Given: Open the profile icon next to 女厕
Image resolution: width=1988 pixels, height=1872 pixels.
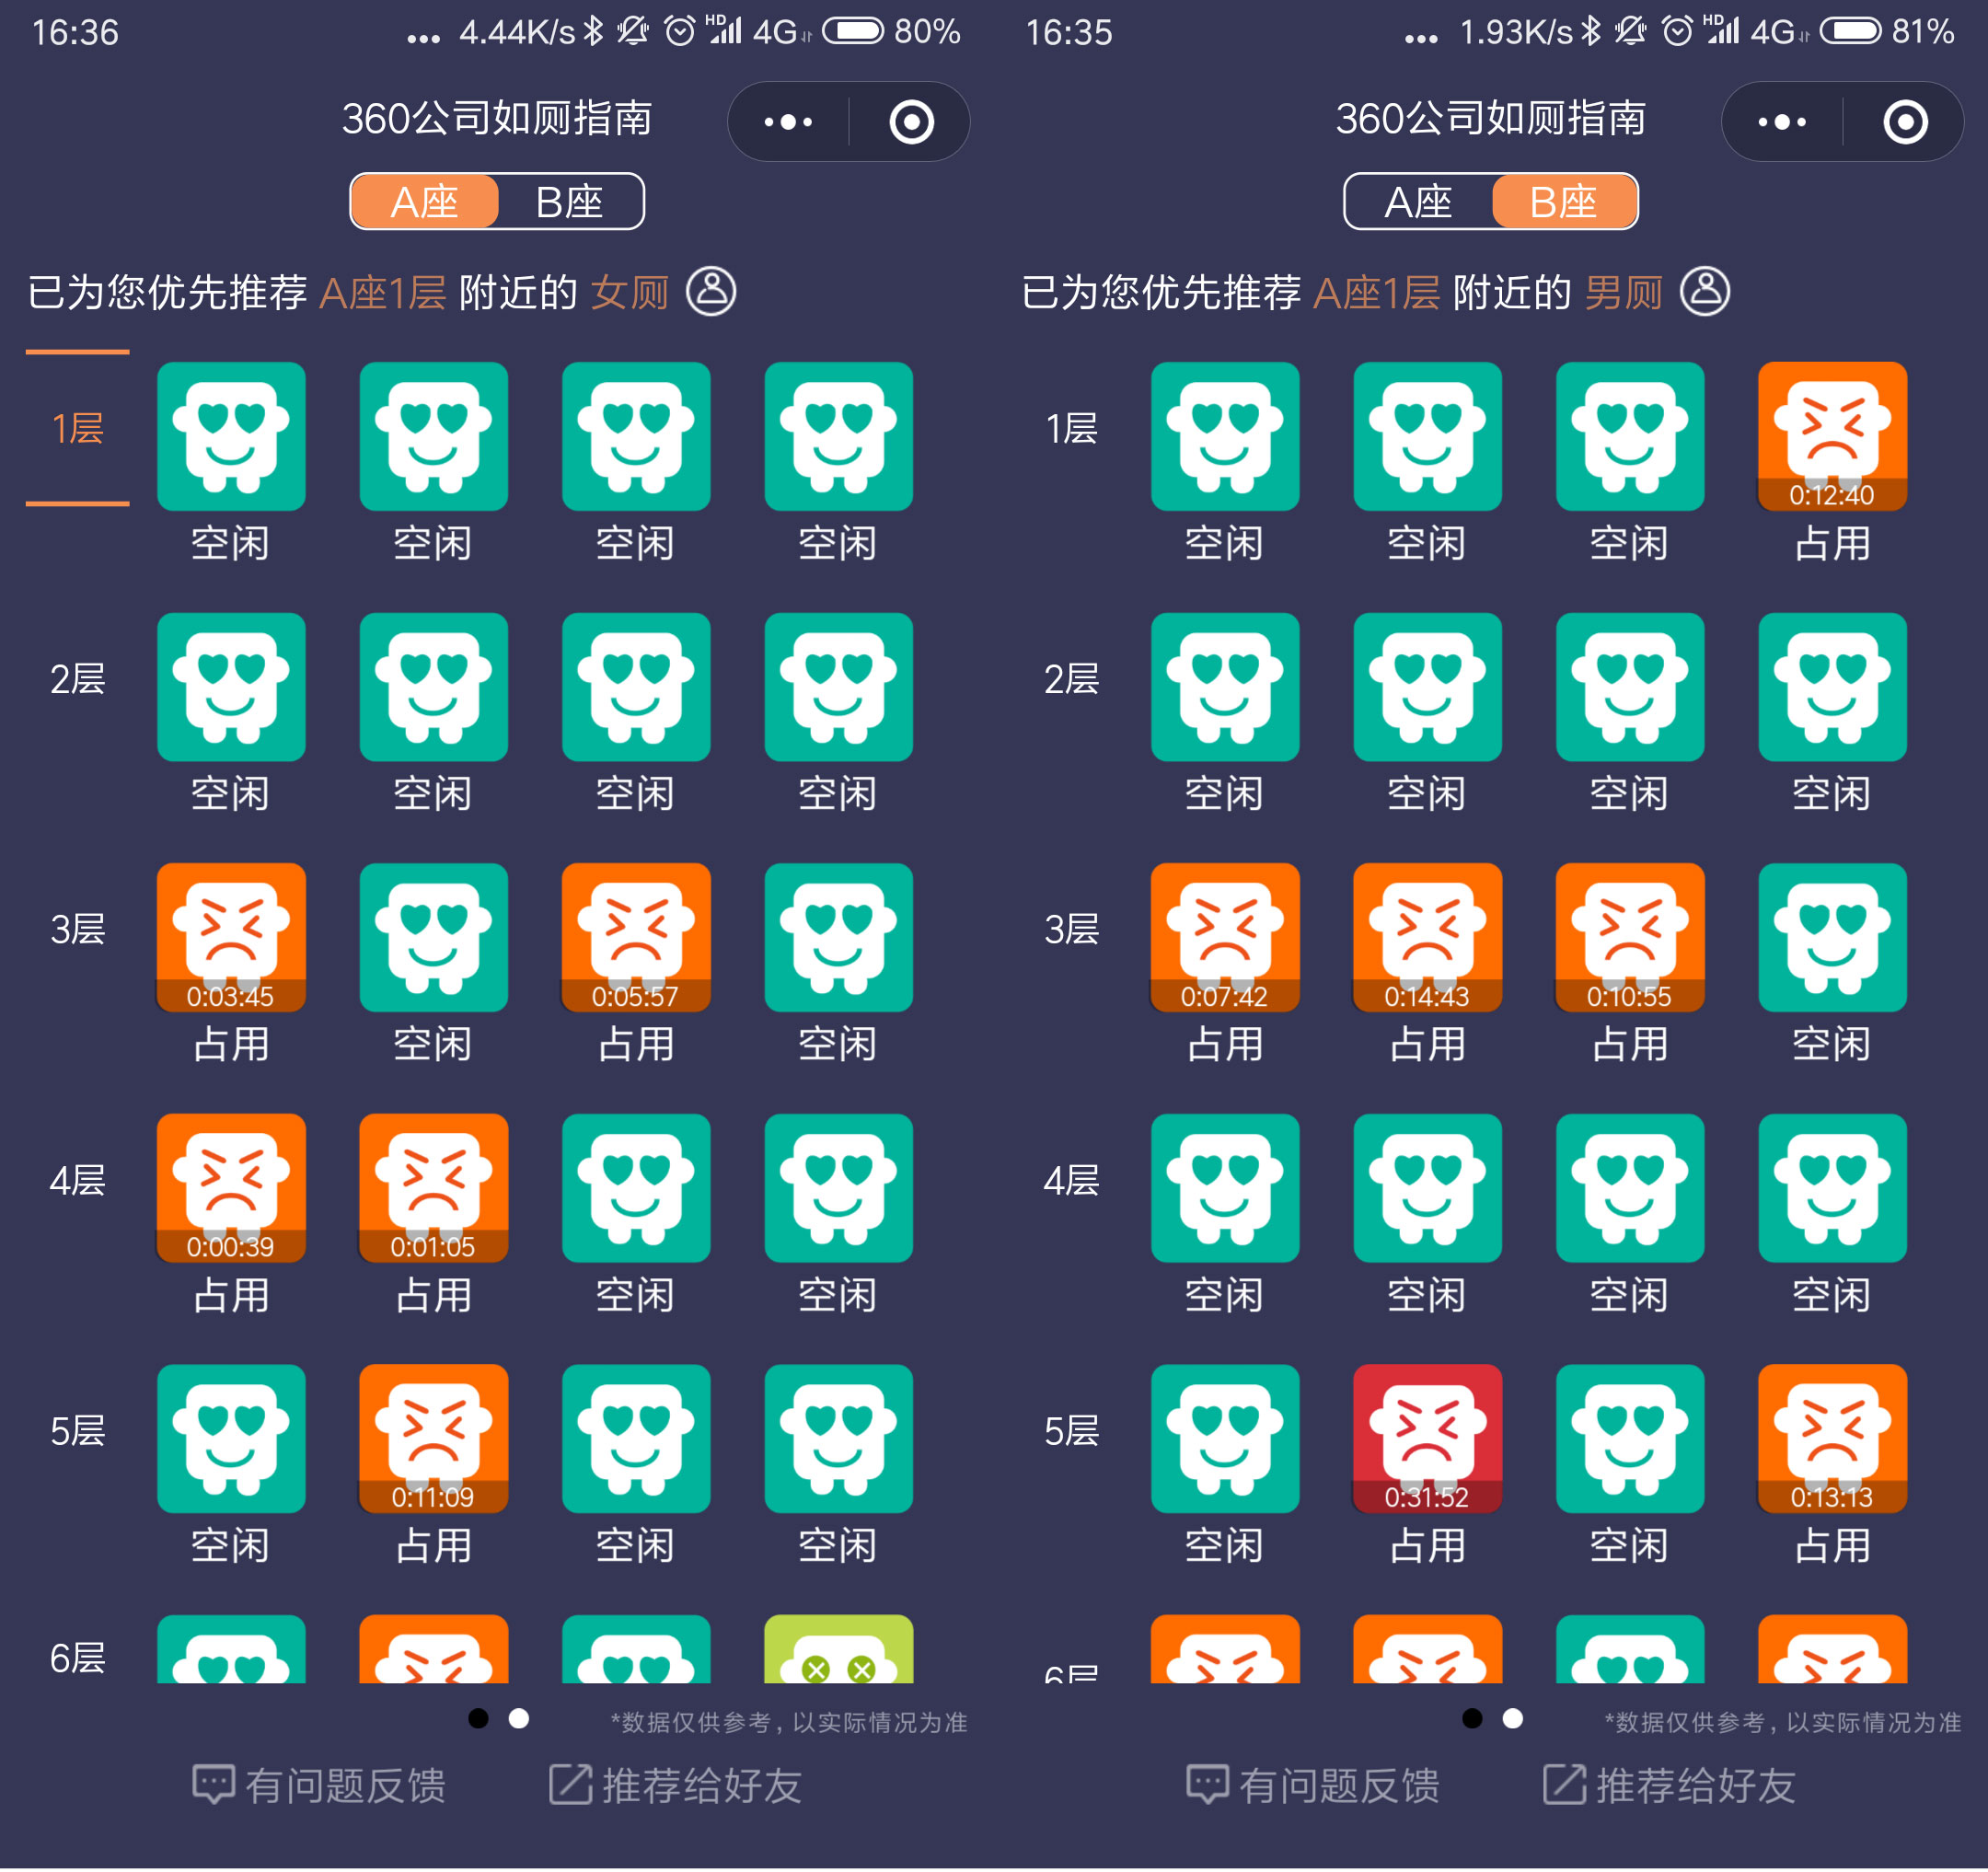Looking at the screenshot, I should tap(711, 292).
